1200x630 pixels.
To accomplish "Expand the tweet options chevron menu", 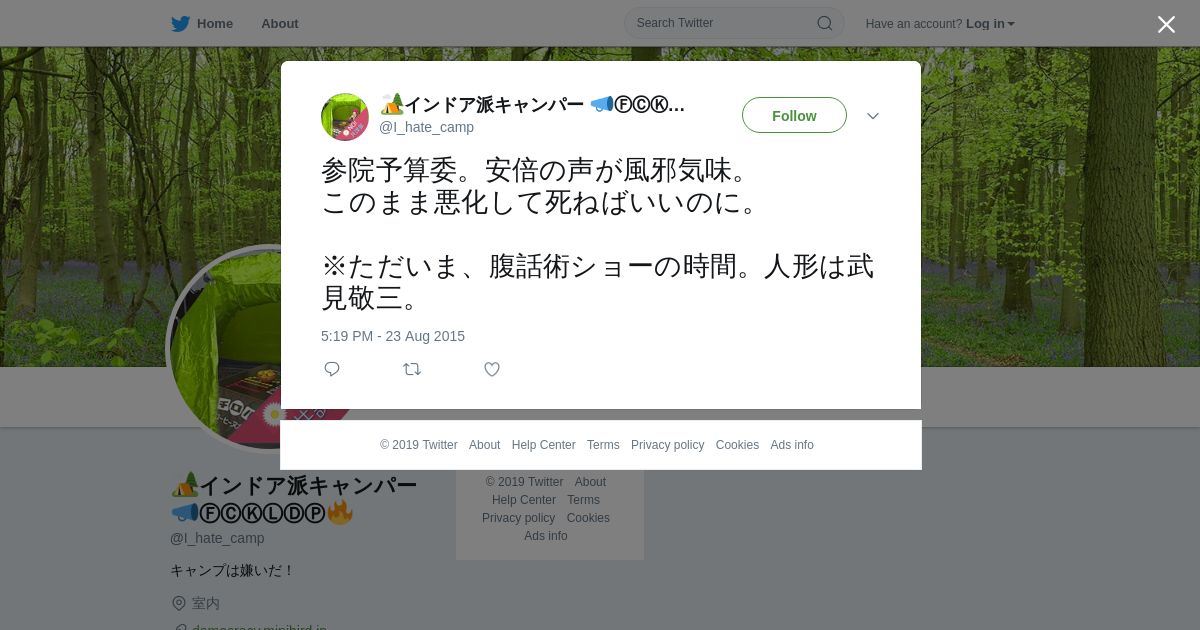I will (873, 116).
